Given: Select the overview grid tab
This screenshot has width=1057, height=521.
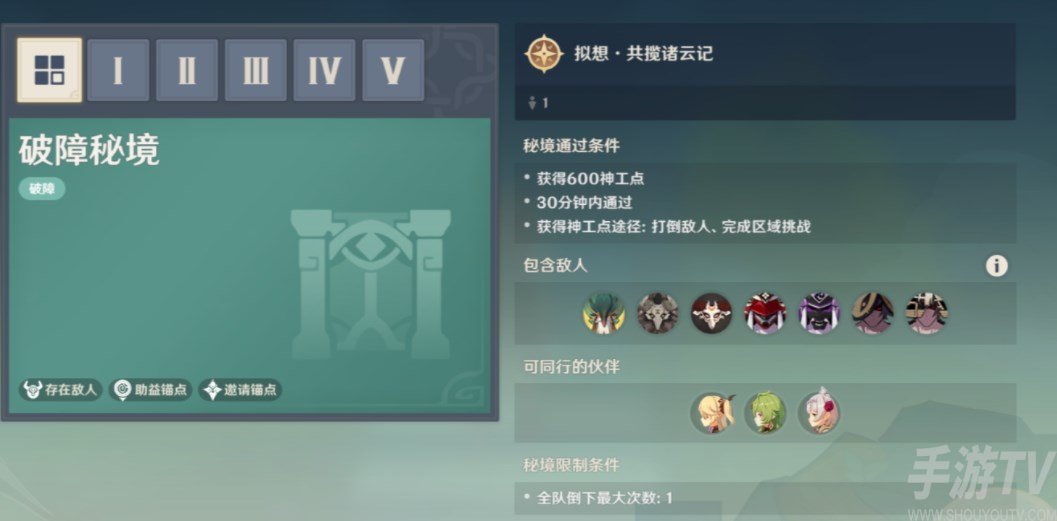Looking at the screenshot, I should 50,70.
